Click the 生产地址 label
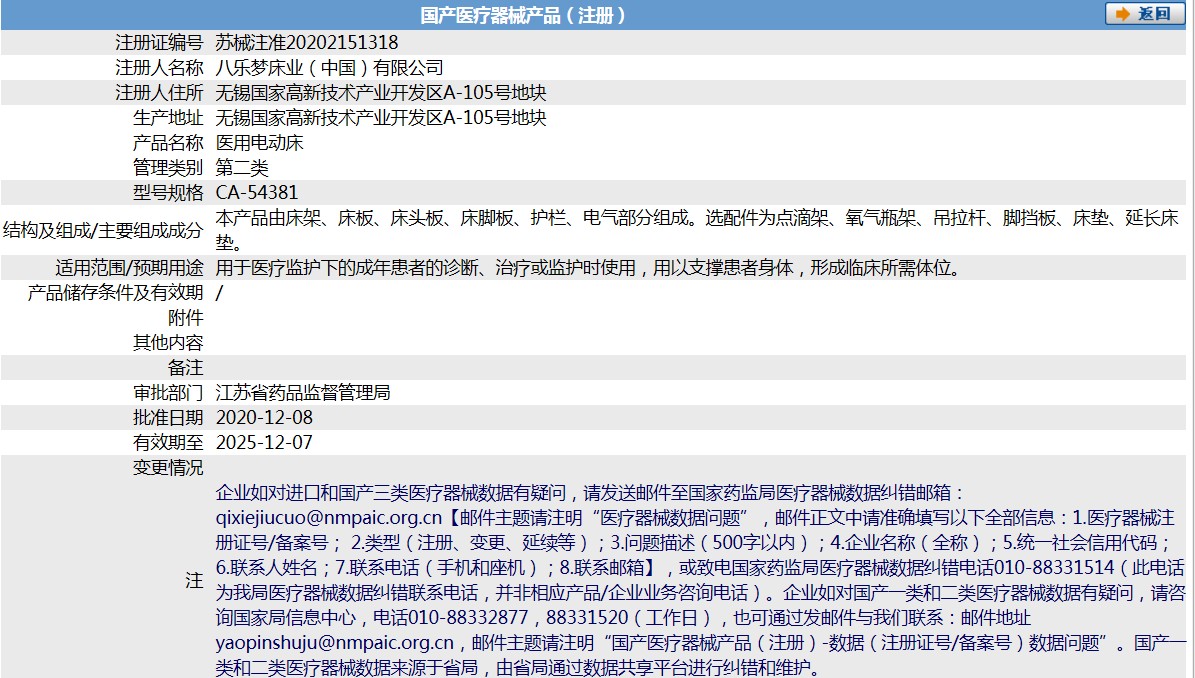 168,118
